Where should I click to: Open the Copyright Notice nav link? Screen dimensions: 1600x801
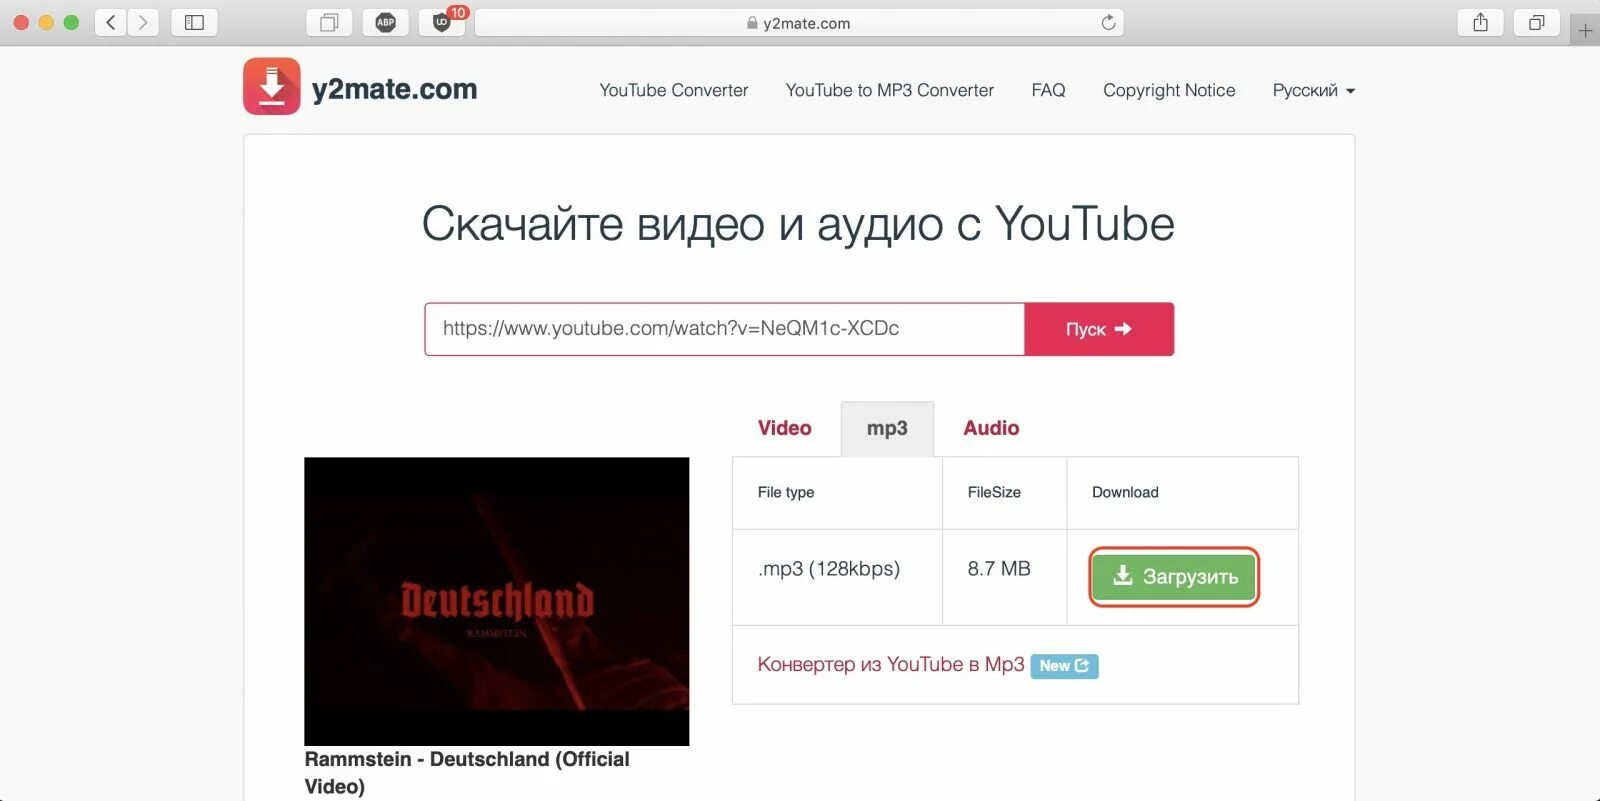click(x=1169, y=90)
